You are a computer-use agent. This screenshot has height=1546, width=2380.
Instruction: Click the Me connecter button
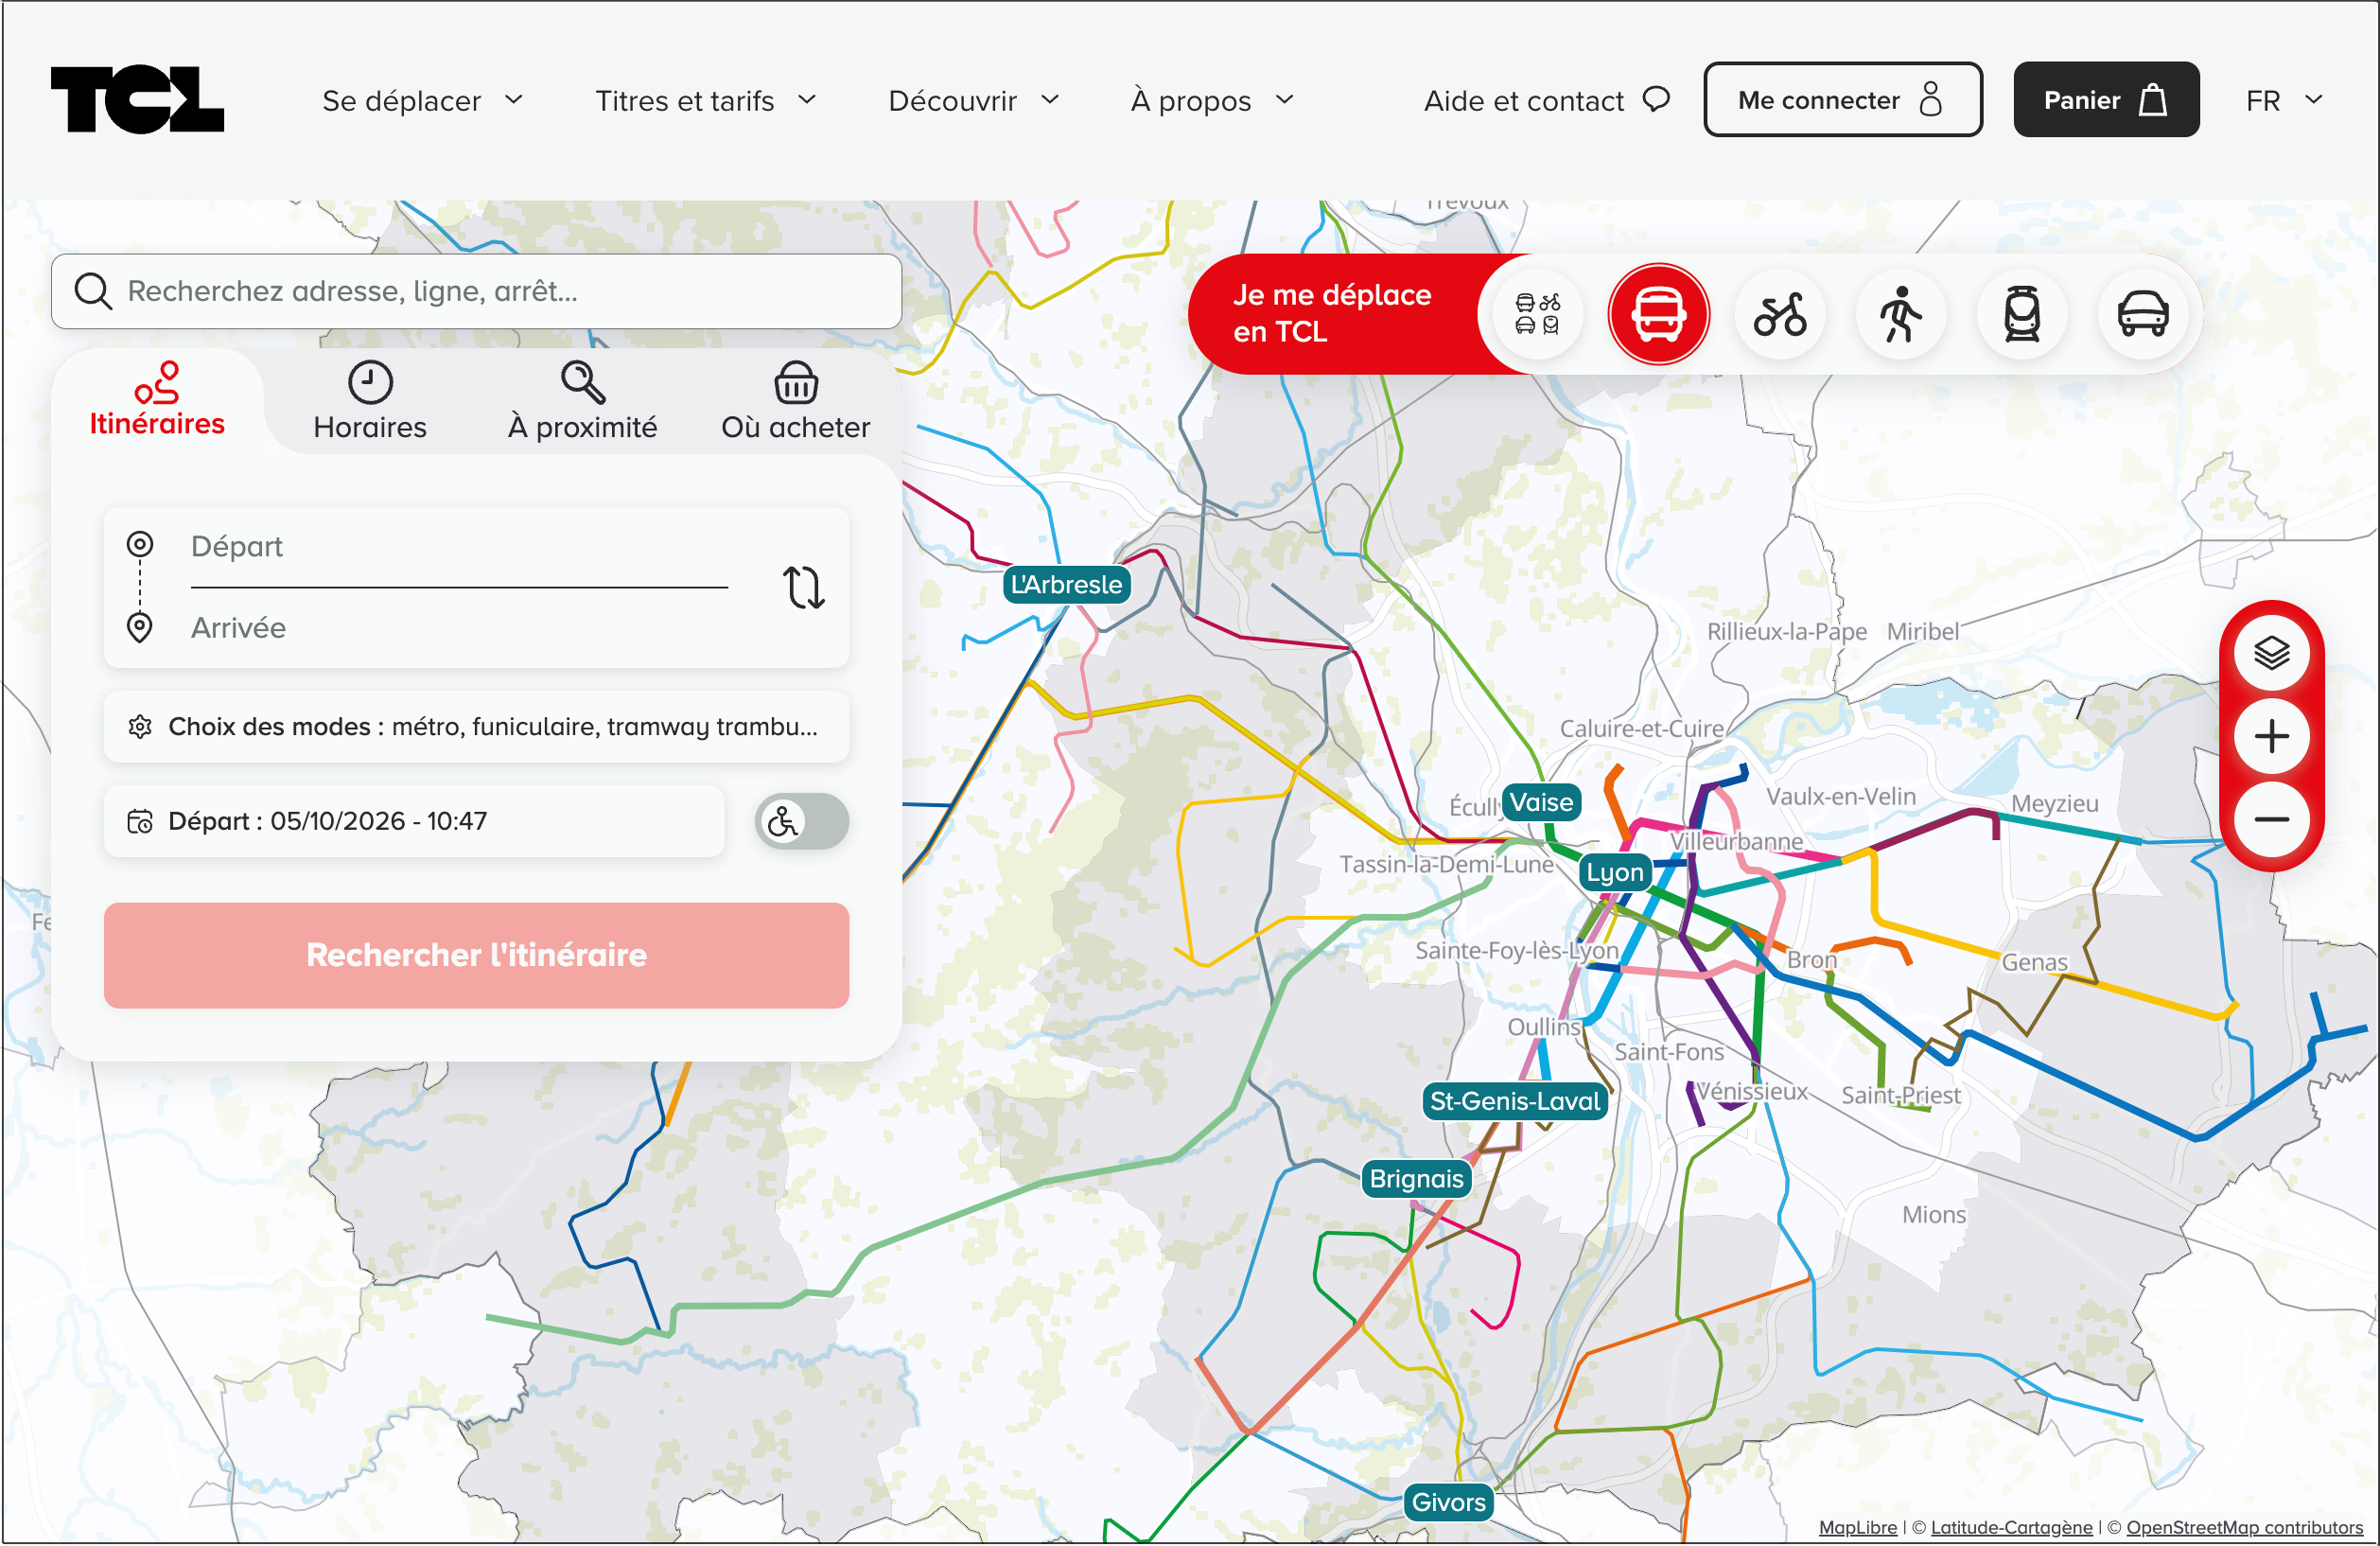(x=1842, y=99)
